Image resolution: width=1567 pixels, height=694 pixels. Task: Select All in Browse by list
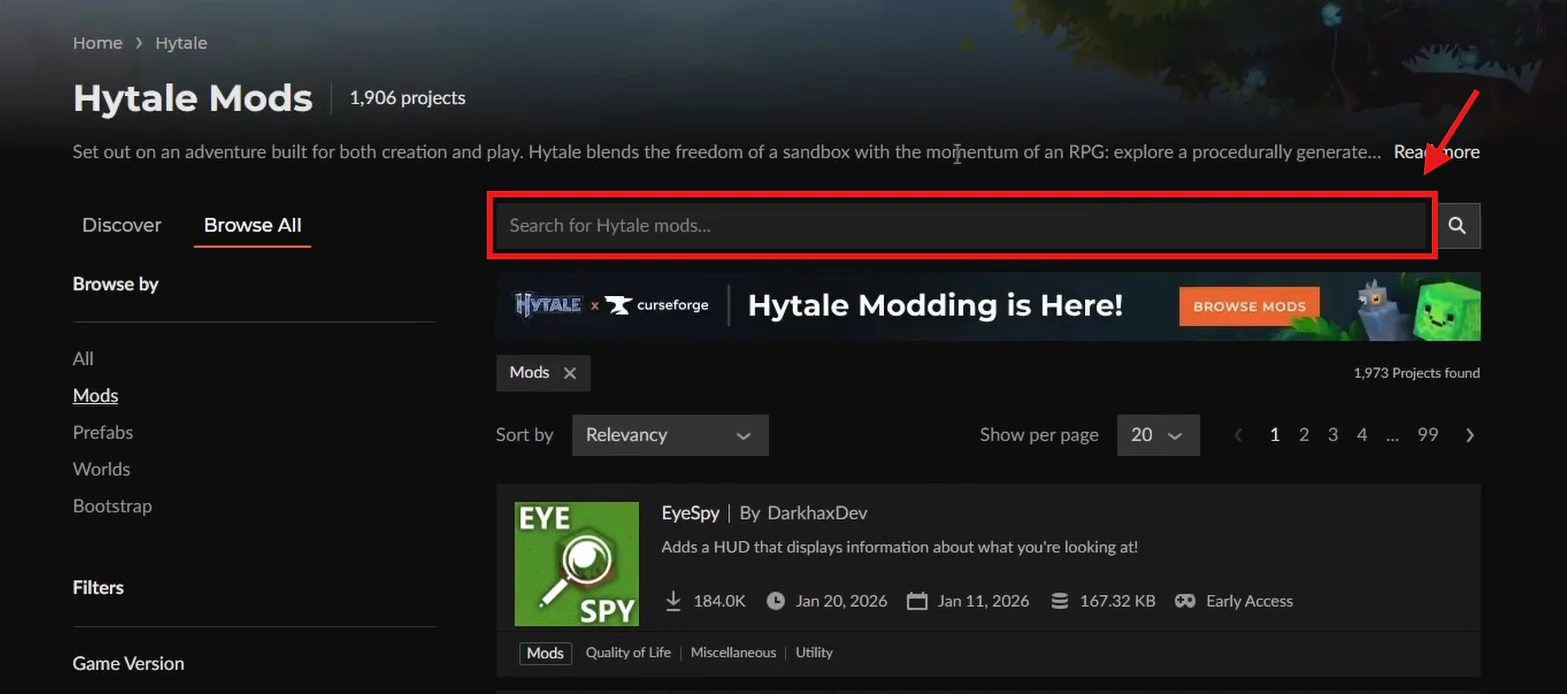coord(83,359)
